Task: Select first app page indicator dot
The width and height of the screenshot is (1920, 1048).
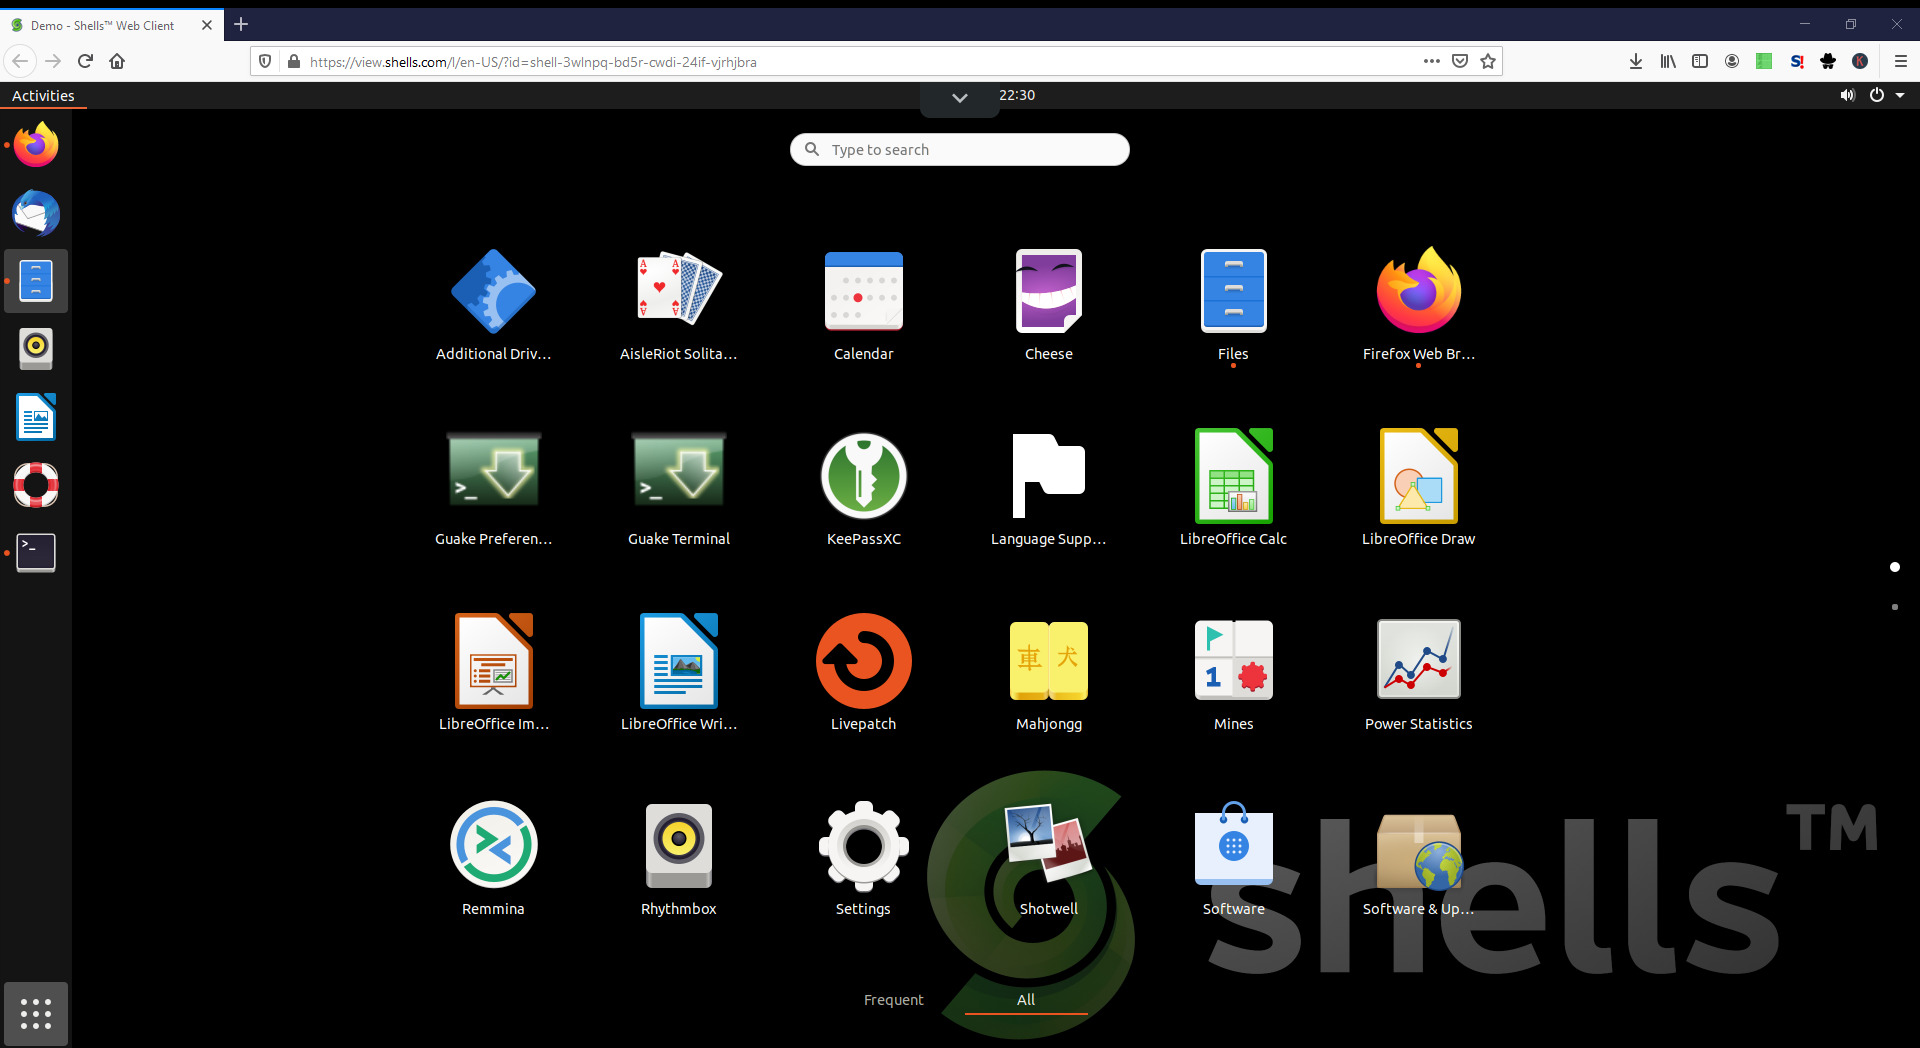Action: click(x=1895, y=567)
